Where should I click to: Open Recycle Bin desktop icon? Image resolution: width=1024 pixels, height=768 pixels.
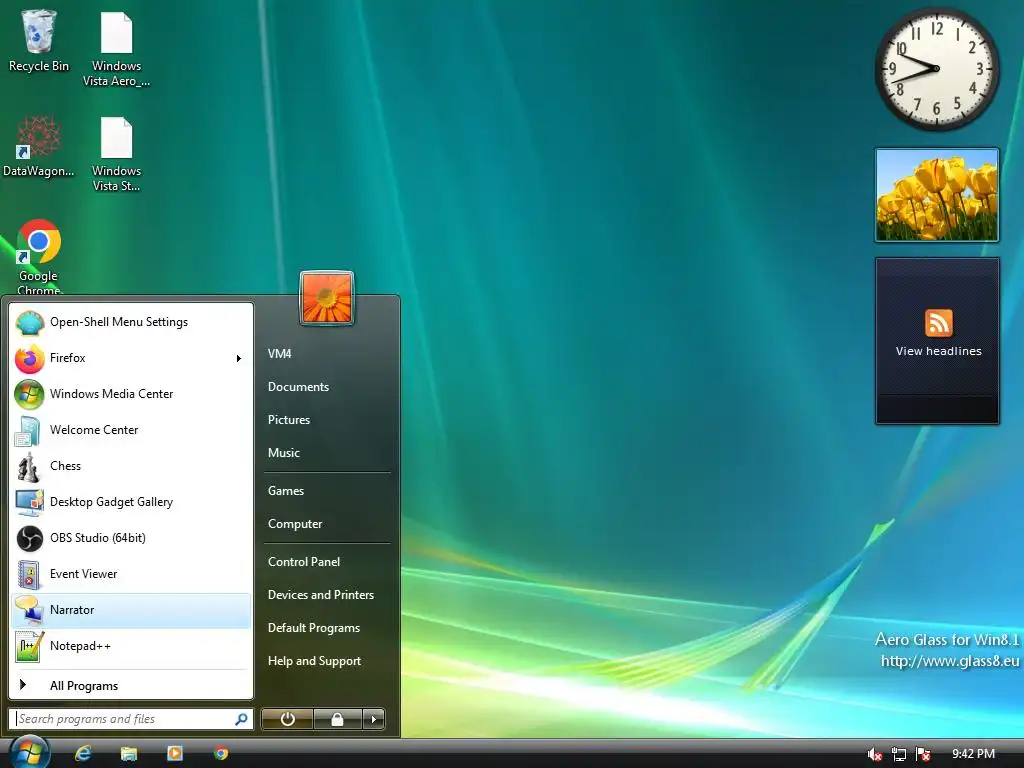coord(39,40)
